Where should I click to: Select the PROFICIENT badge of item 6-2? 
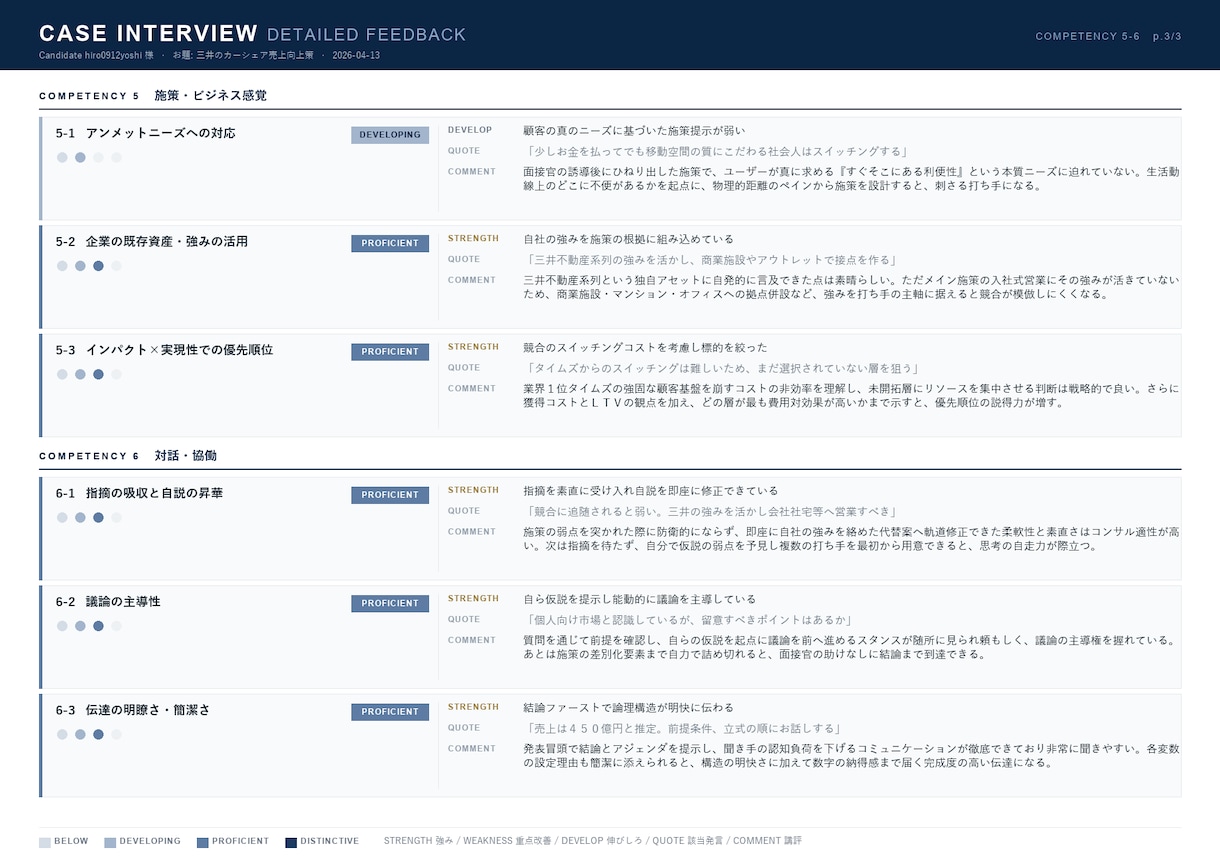pyautogui.click(x=390, y=604)
